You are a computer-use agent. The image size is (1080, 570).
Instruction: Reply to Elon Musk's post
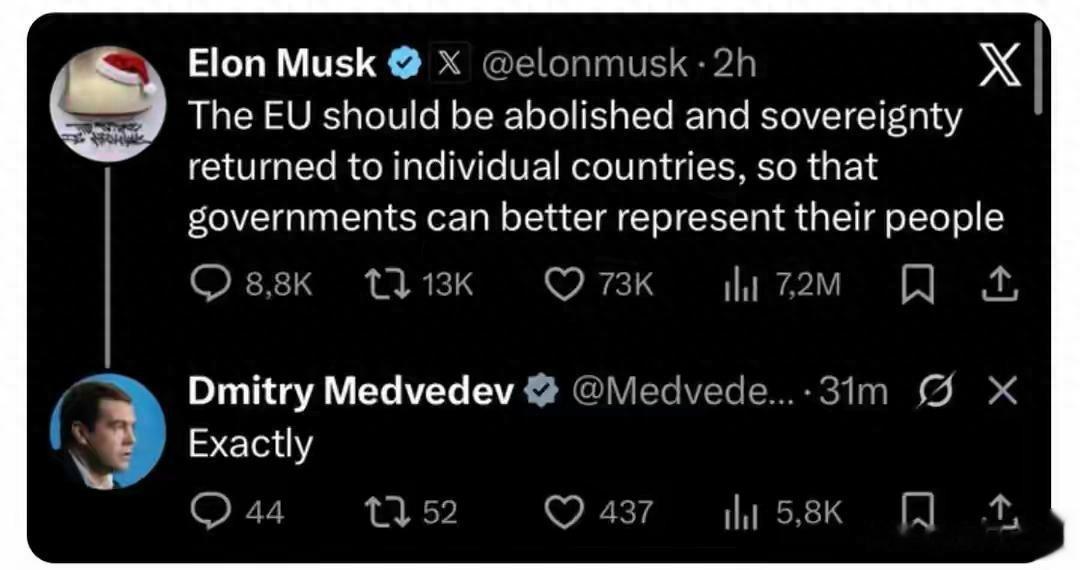(209, 286)
